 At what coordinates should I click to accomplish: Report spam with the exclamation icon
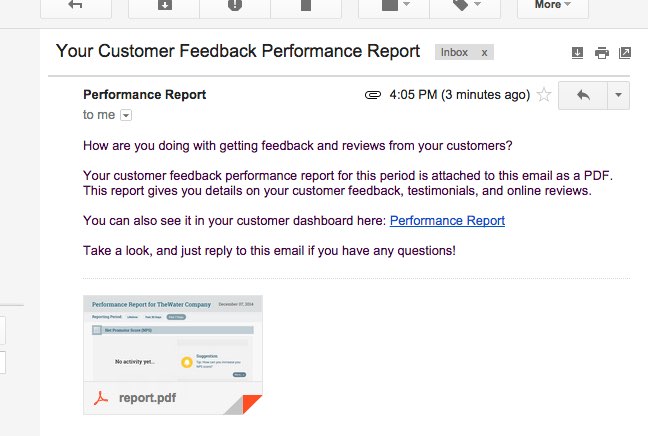point(235,6)
